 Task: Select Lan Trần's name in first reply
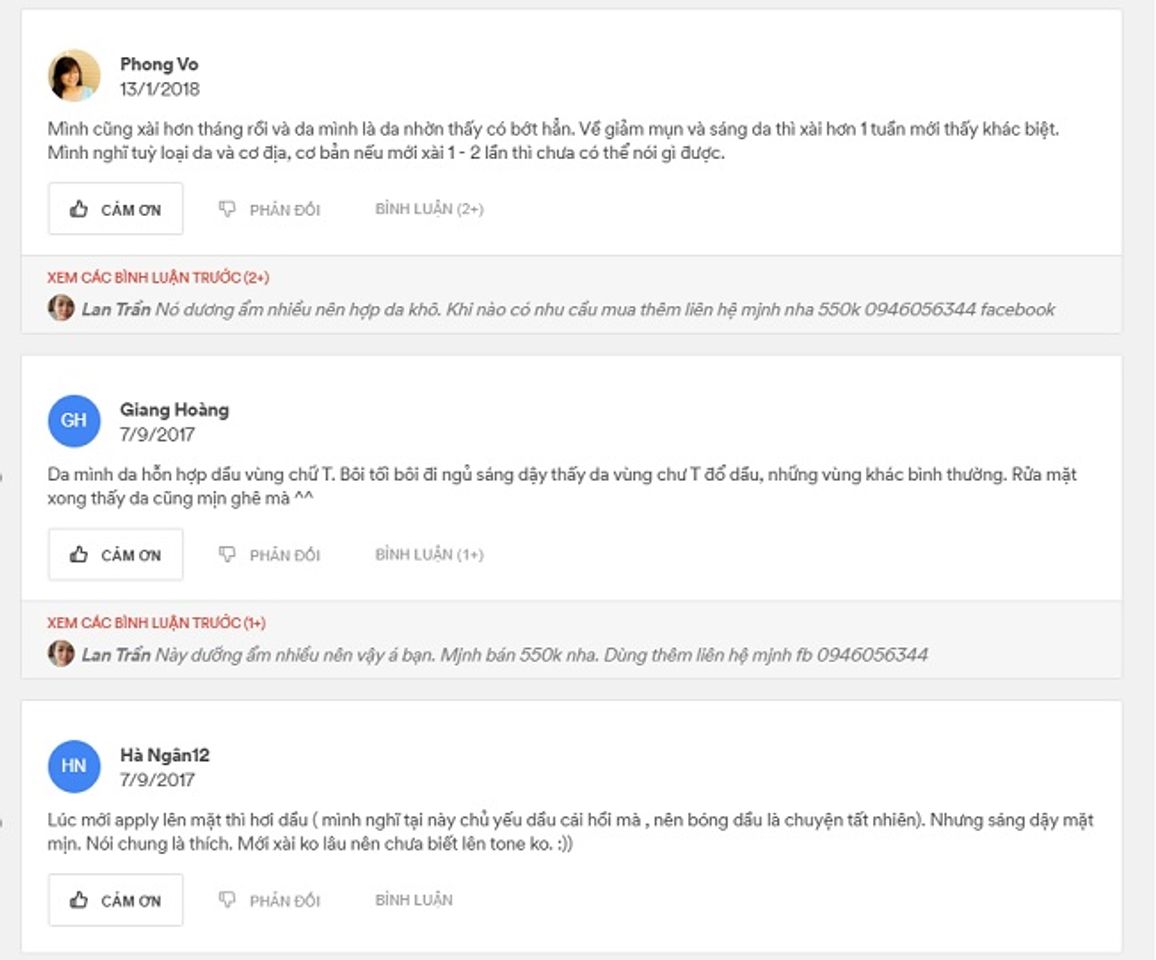tap(116, 310)
